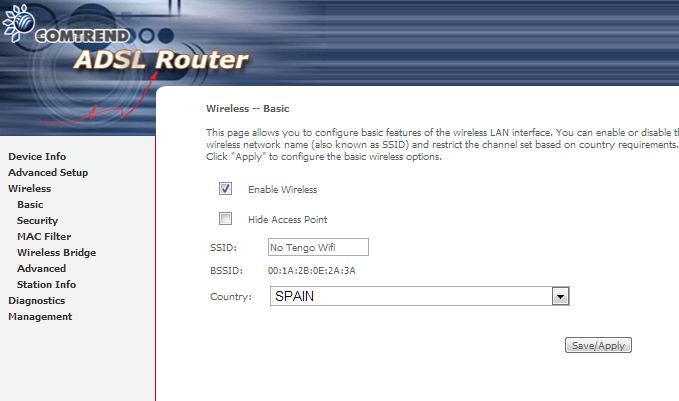
Task: Uncheck the Enable Wireless checkbox
Action: tap(225, 189)
